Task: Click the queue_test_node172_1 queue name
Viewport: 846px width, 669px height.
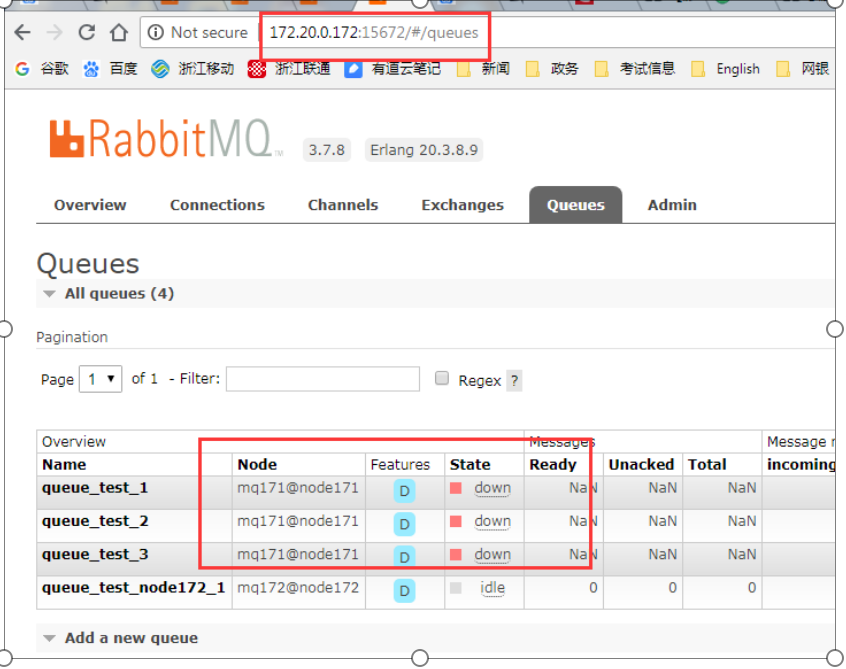Action: (x=132, y=589)
